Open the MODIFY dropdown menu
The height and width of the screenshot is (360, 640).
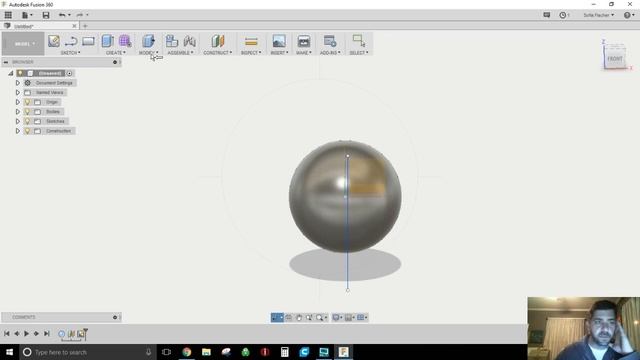(x=148, y=53)
